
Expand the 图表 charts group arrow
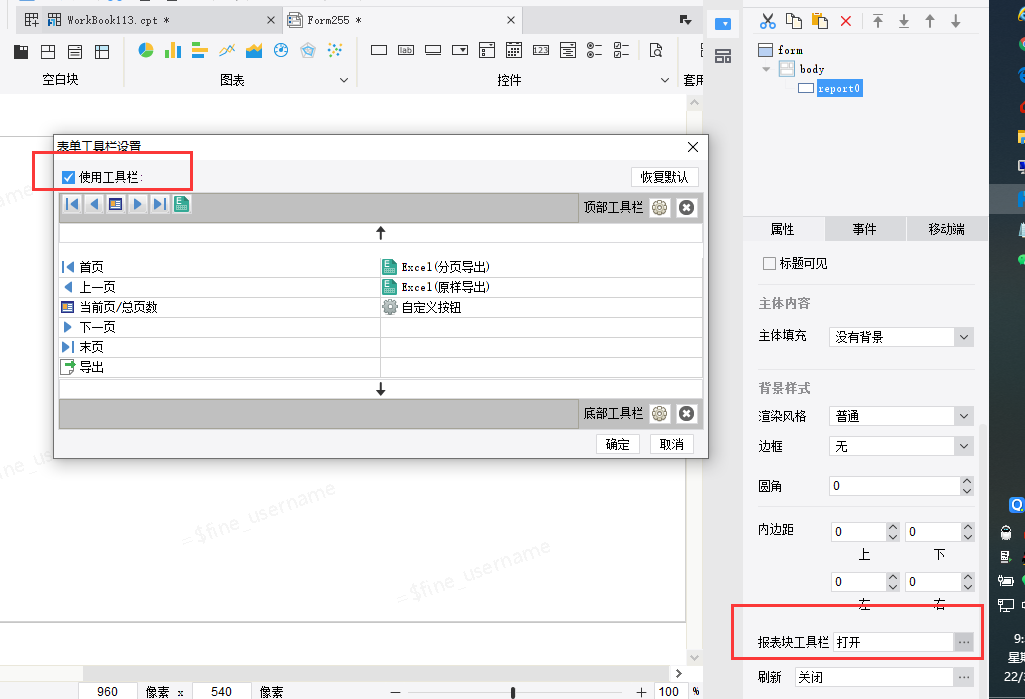(344, 80)
